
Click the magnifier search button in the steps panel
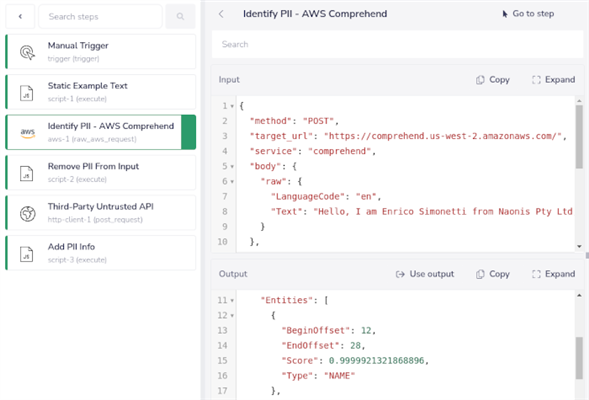point(180,17)
